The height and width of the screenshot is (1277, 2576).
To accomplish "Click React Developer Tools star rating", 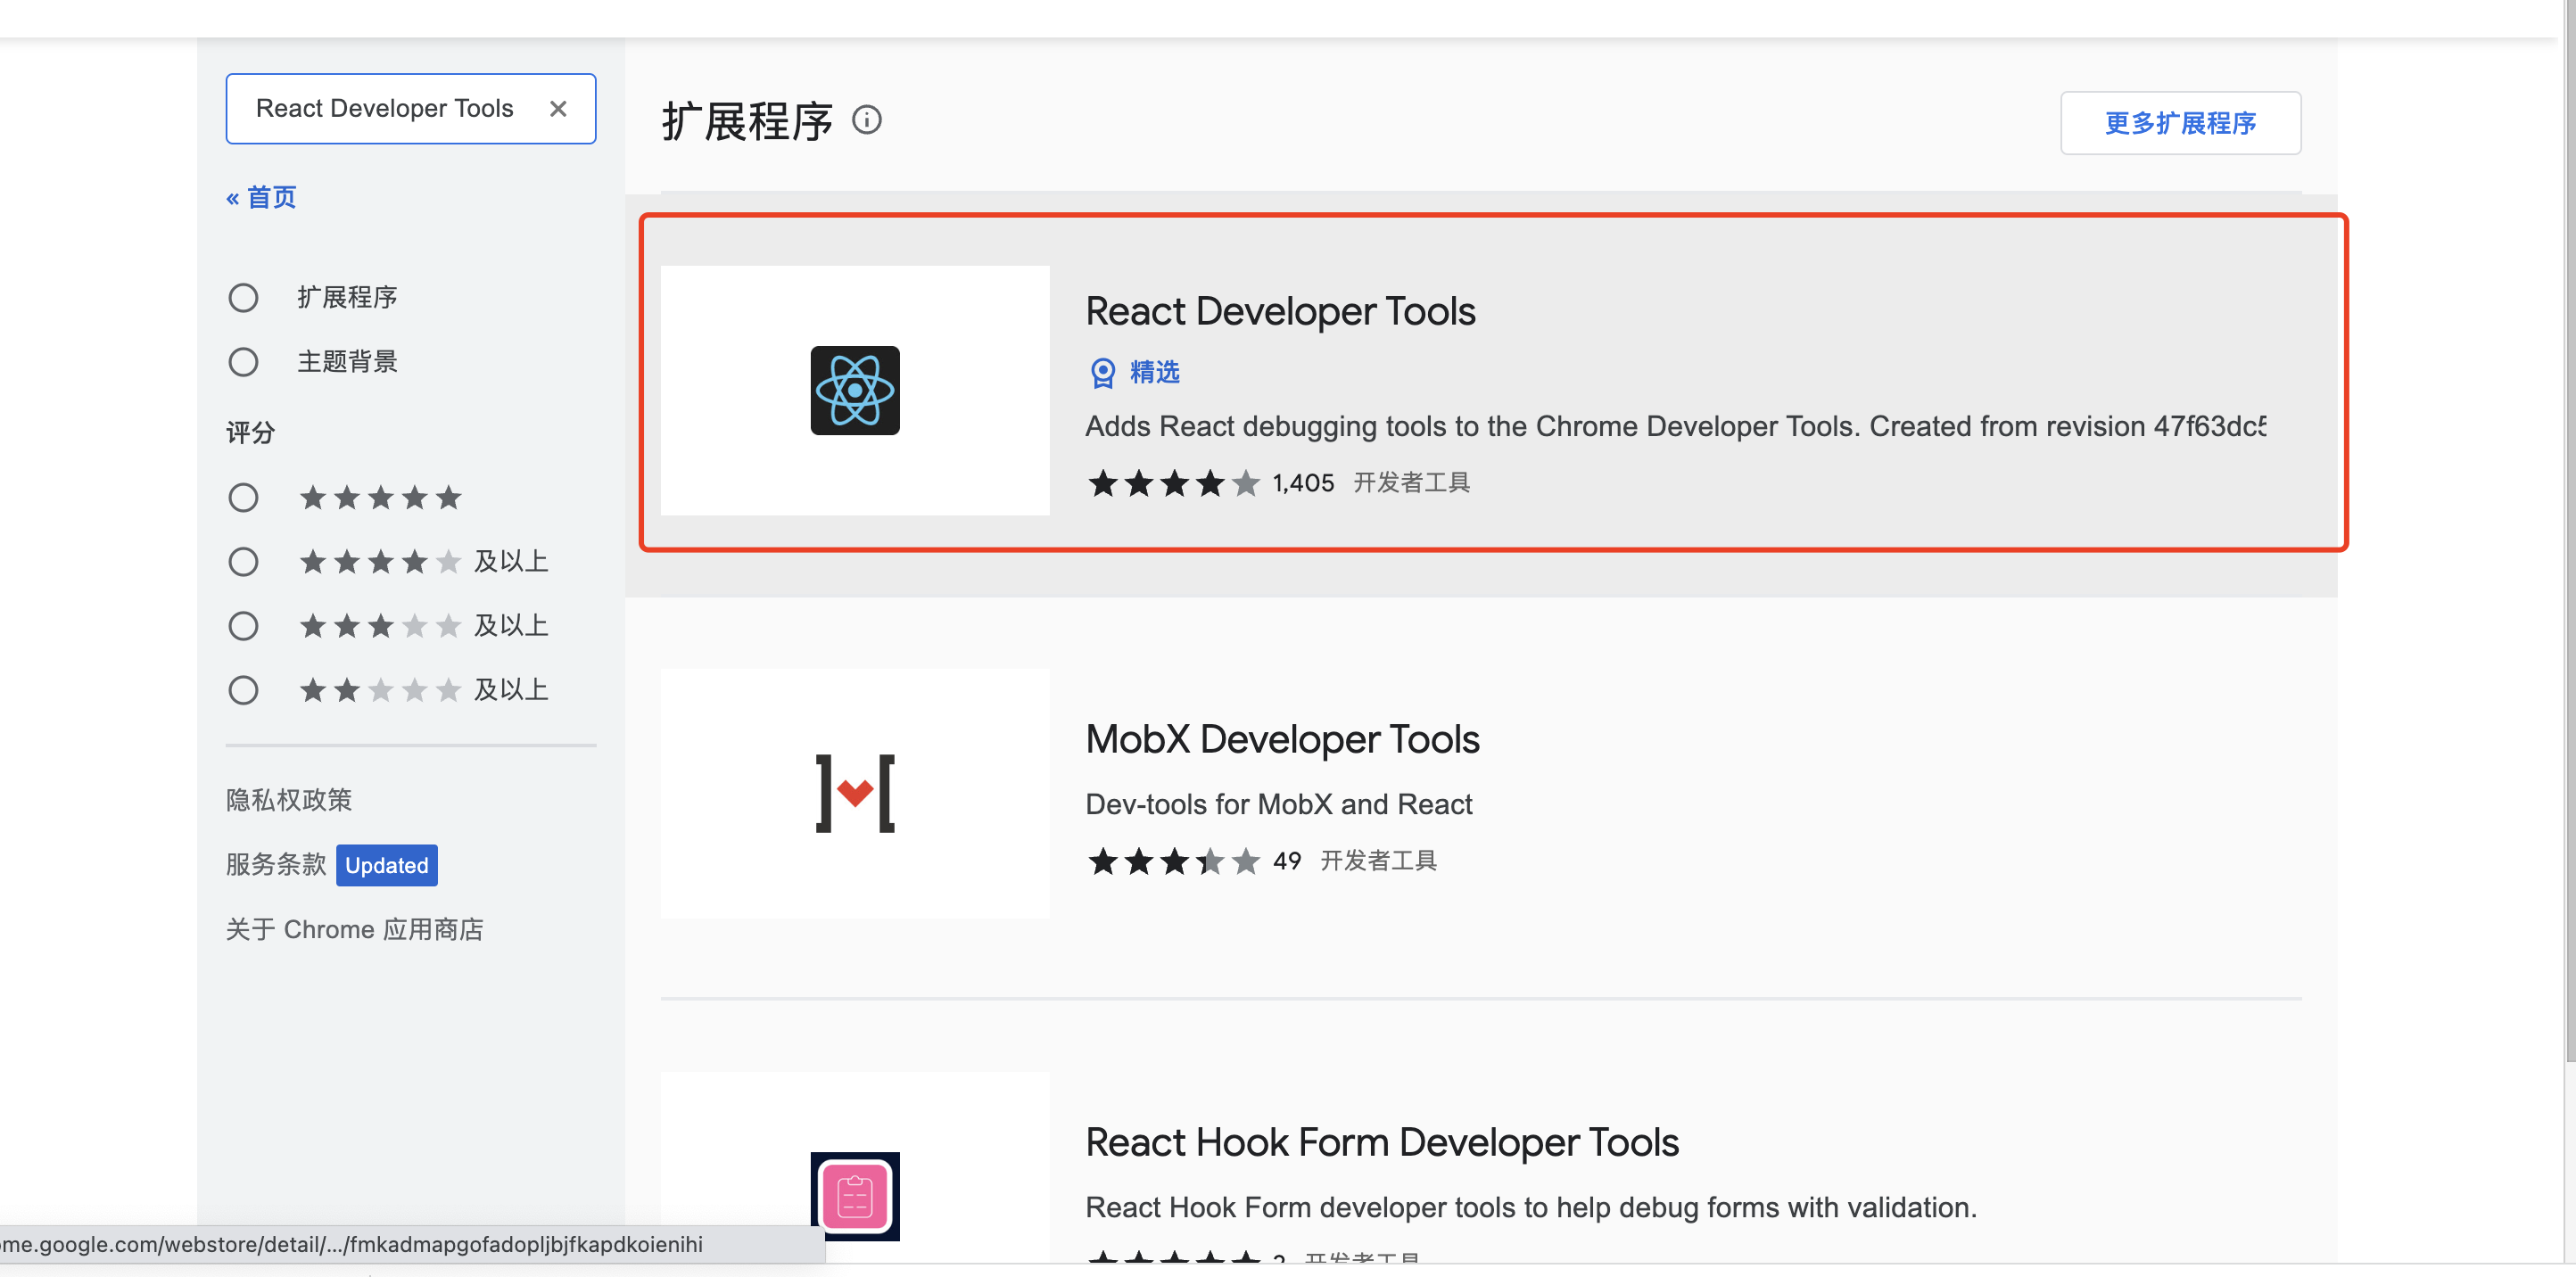I will click(x=1174, y=484).
